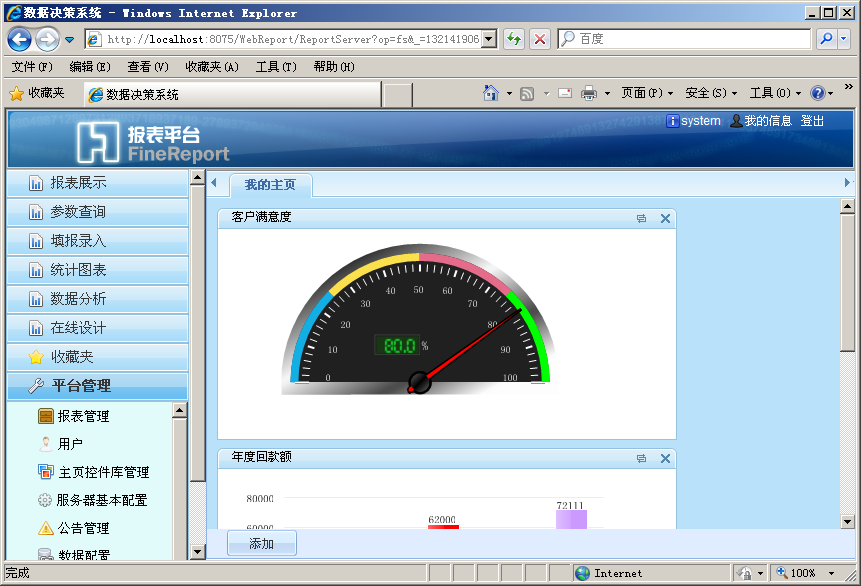Open the 查看(V) menu
The width and height of the screenshot is (861, 586).
pyautogui.click(x=148, y=67)
